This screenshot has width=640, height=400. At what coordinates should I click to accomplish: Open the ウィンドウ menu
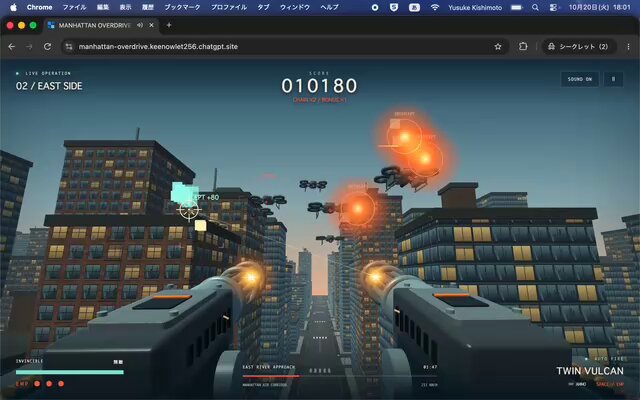(295, 7)
